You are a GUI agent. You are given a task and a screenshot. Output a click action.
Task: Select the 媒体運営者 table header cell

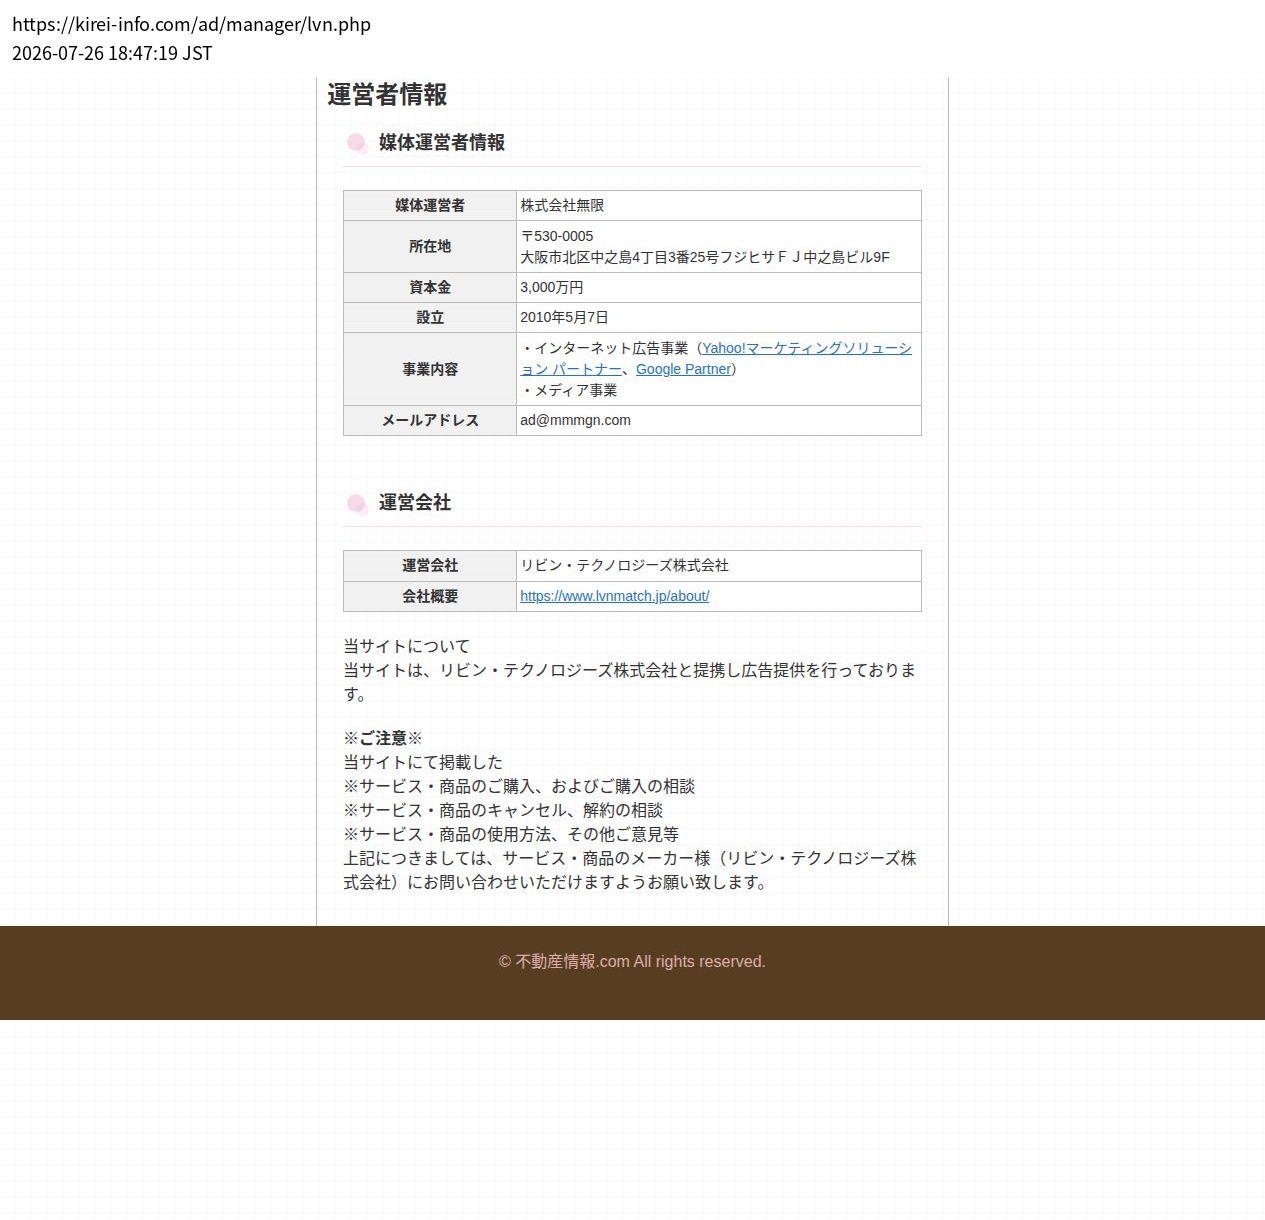[x=430, y=205]
